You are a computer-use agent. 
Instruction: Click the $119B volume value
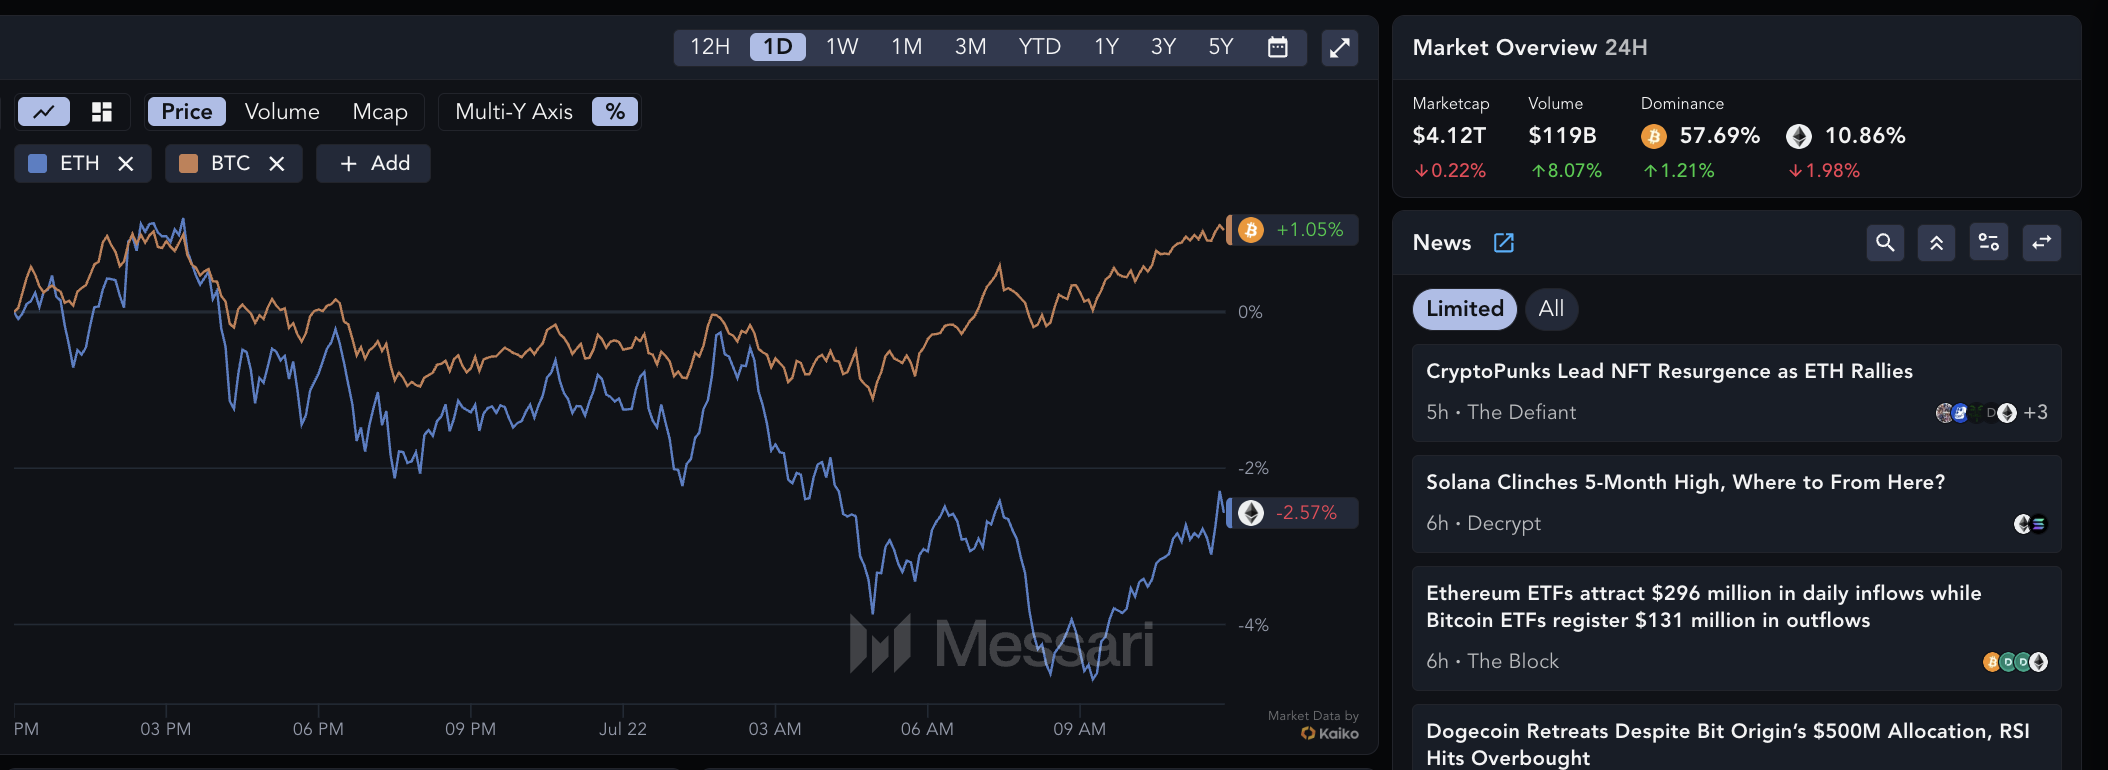click(x=1562, y=136)
